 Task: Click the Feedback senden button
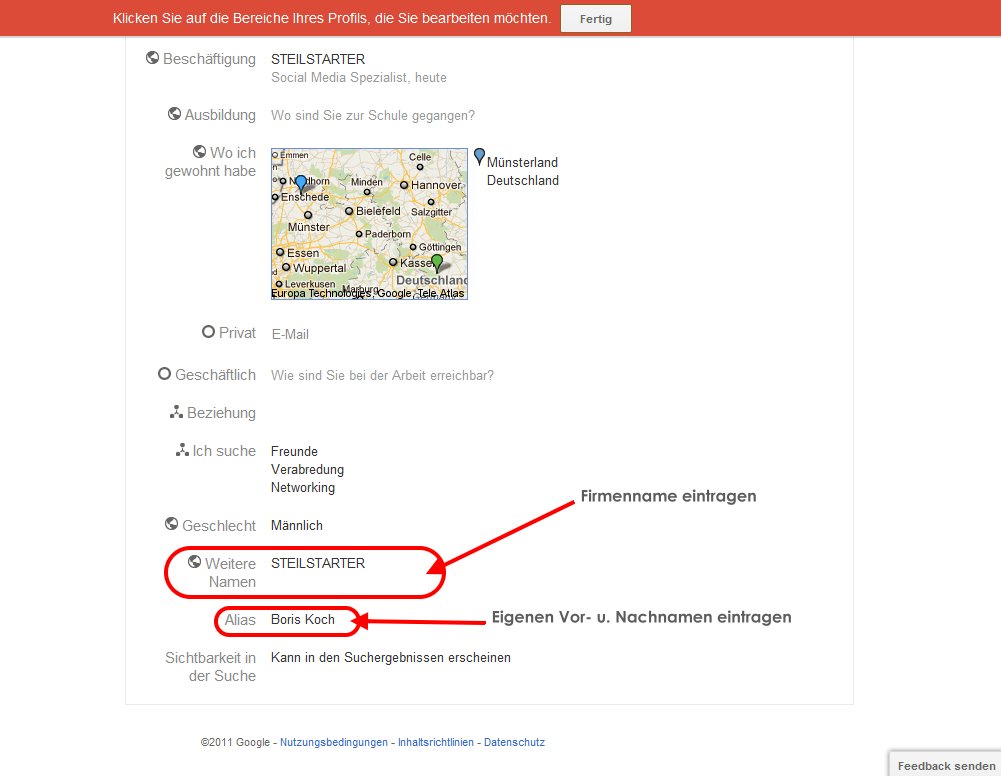(946, 765)
